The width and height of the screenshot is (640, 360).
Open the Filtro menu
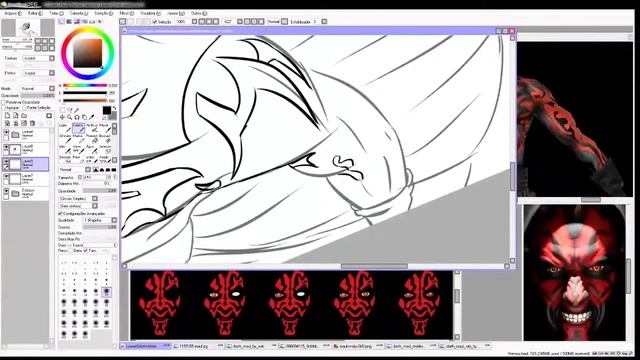point(126,13)
